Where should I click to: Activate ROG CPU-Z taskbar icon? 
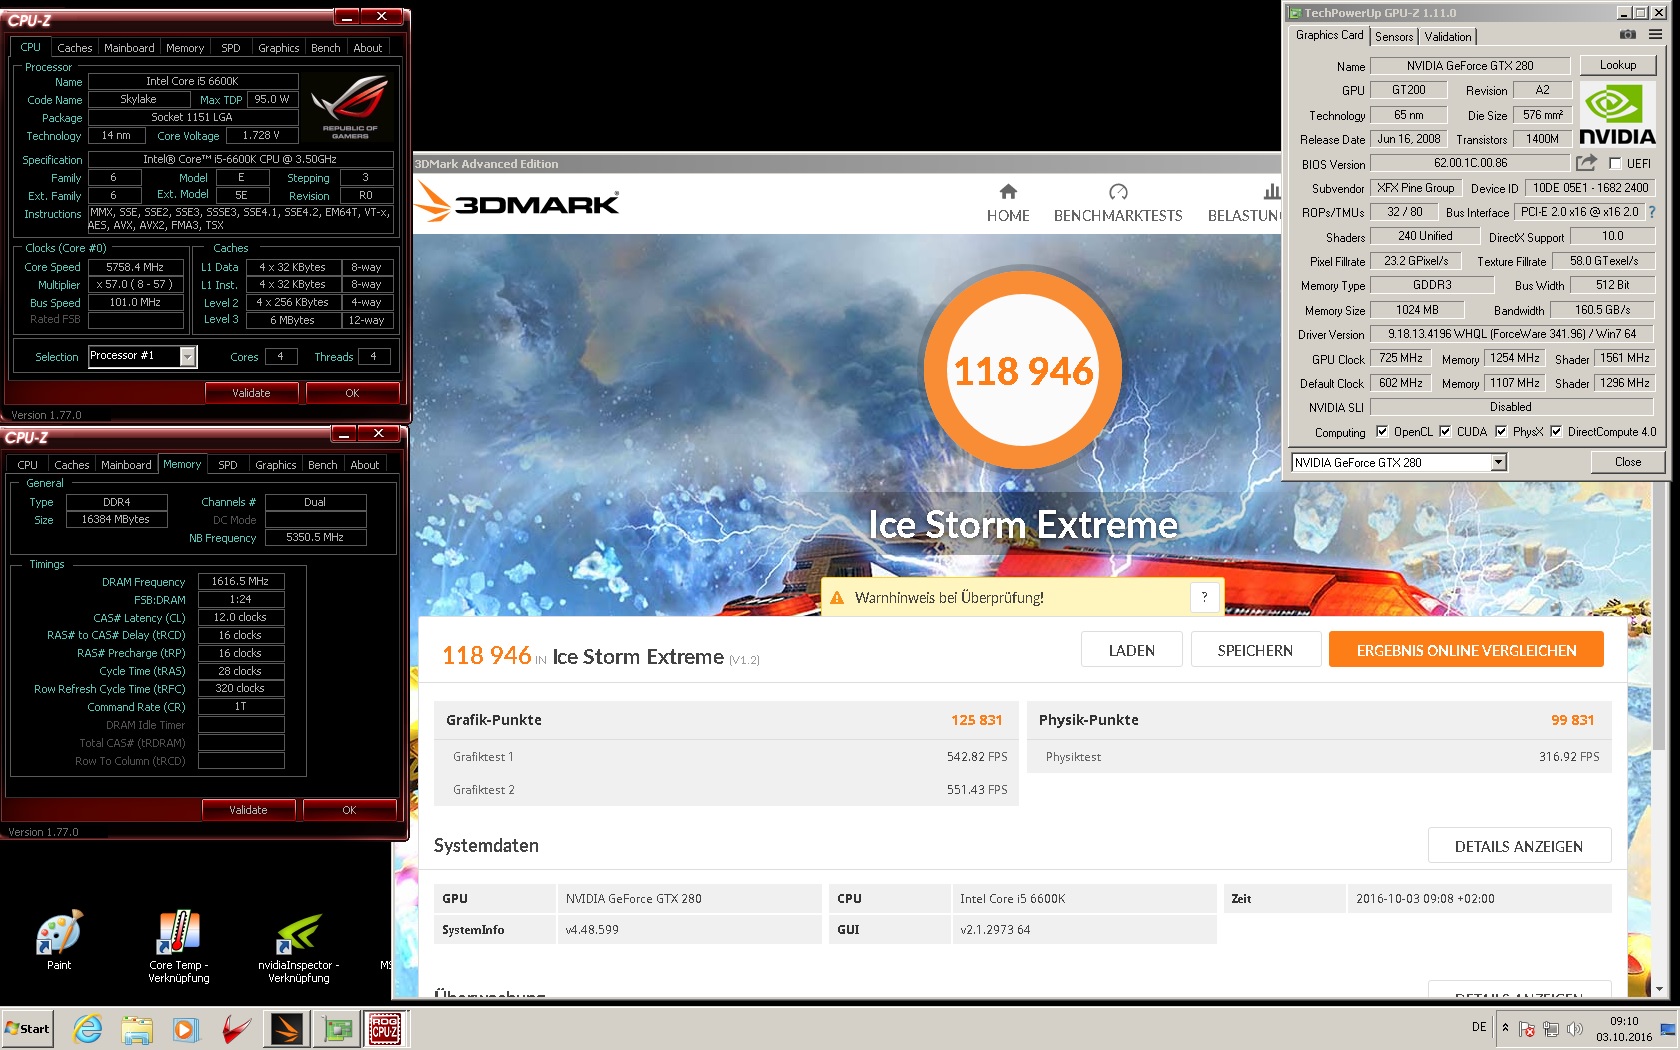(x=385, y=1029)
